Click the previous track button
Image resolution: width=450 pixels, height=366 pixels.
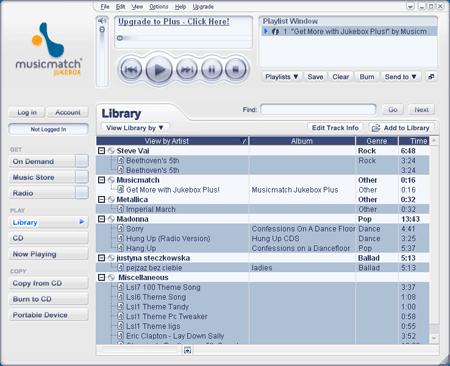click(131, 70)
